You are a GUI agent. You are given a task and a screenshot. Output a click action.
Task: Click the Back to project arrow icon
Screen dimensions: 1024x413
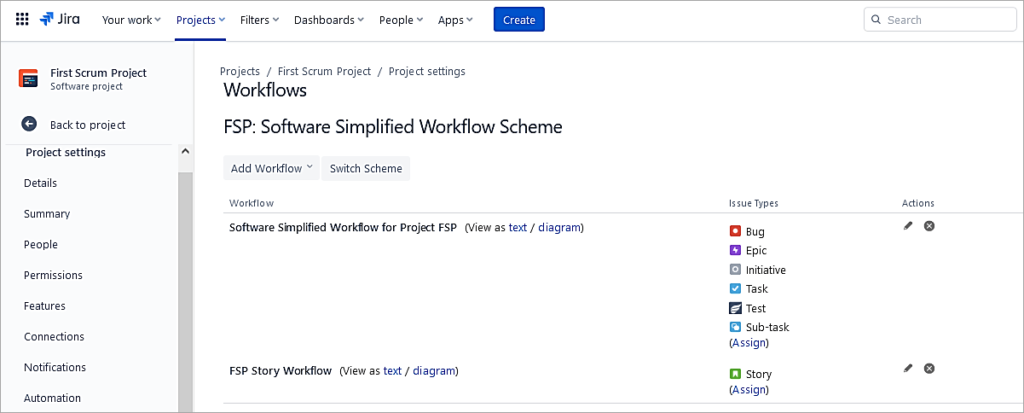click(x=29, y=125)
